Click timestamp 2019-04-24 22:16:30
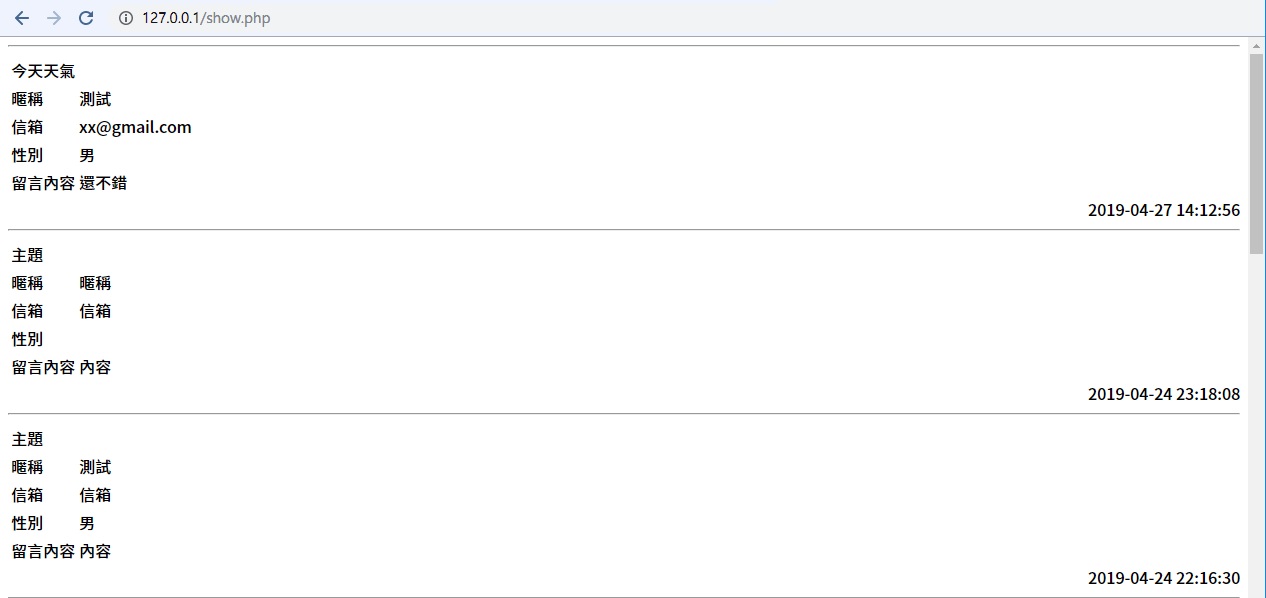Screen dimensions: 1266x598 1164,578
